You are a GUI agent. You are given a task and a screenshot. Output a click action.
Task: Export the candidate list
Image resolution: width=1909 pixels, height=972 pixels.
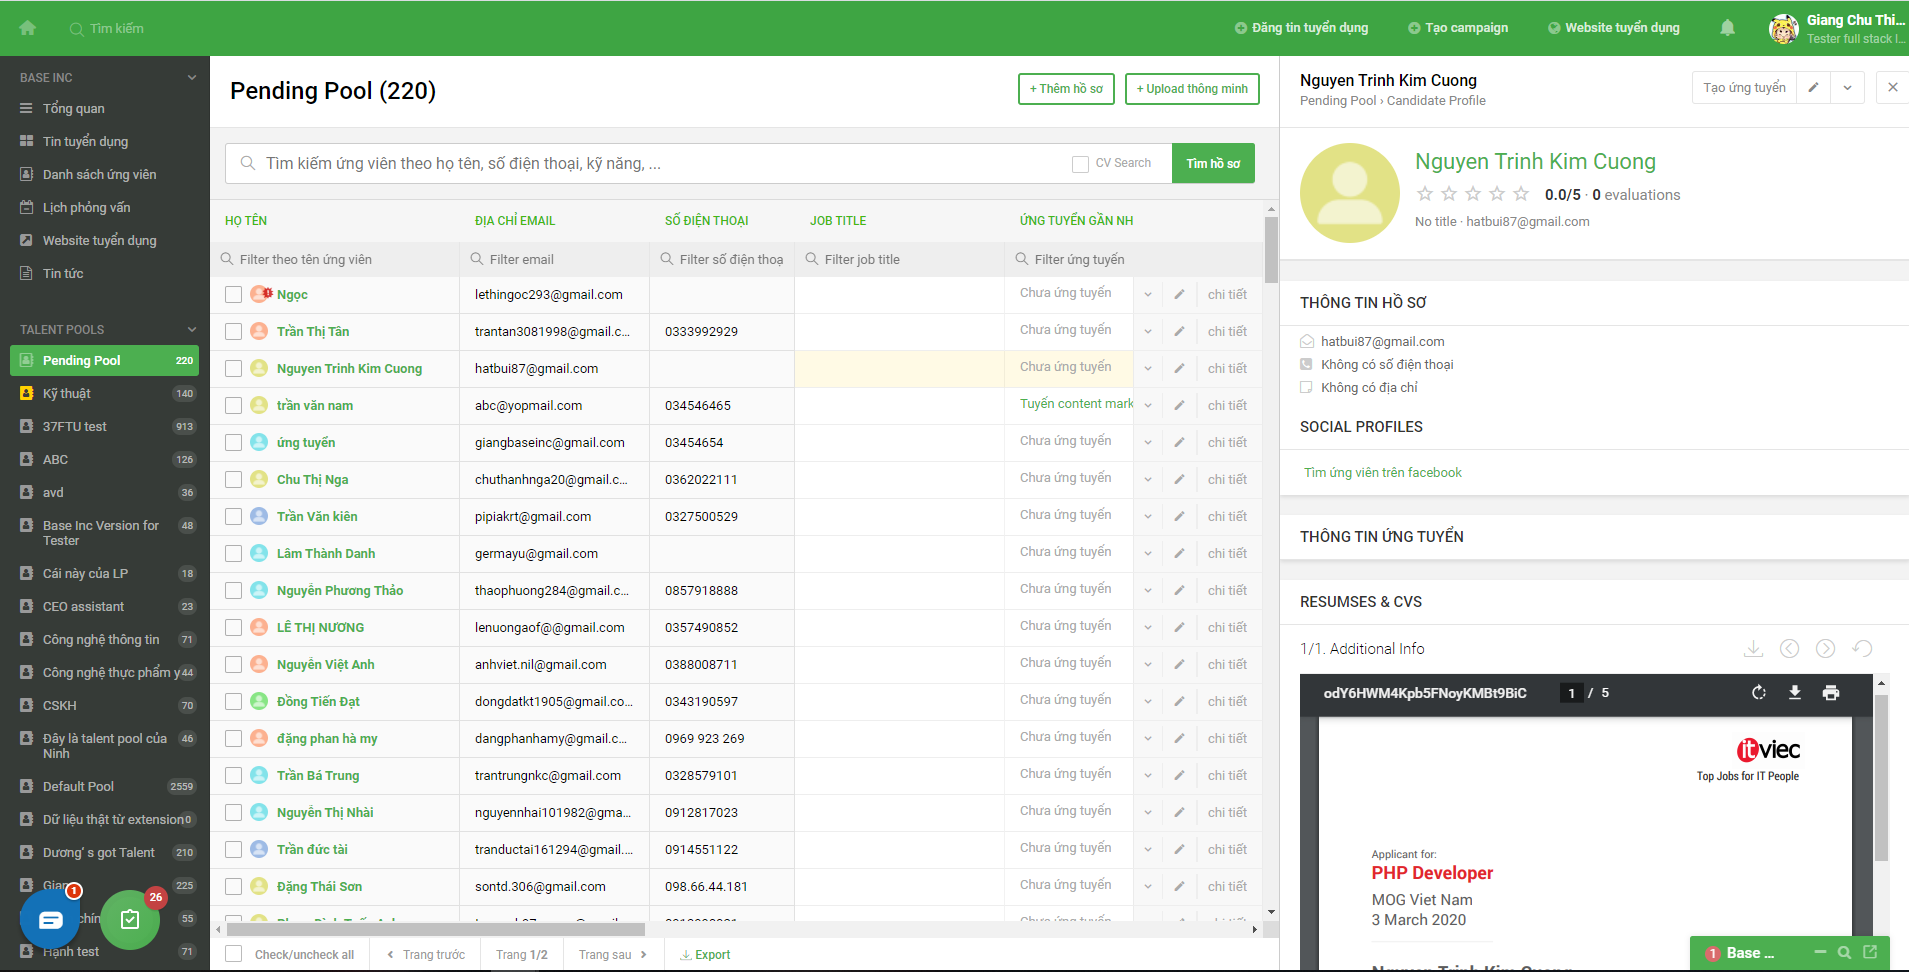[705, 955]
